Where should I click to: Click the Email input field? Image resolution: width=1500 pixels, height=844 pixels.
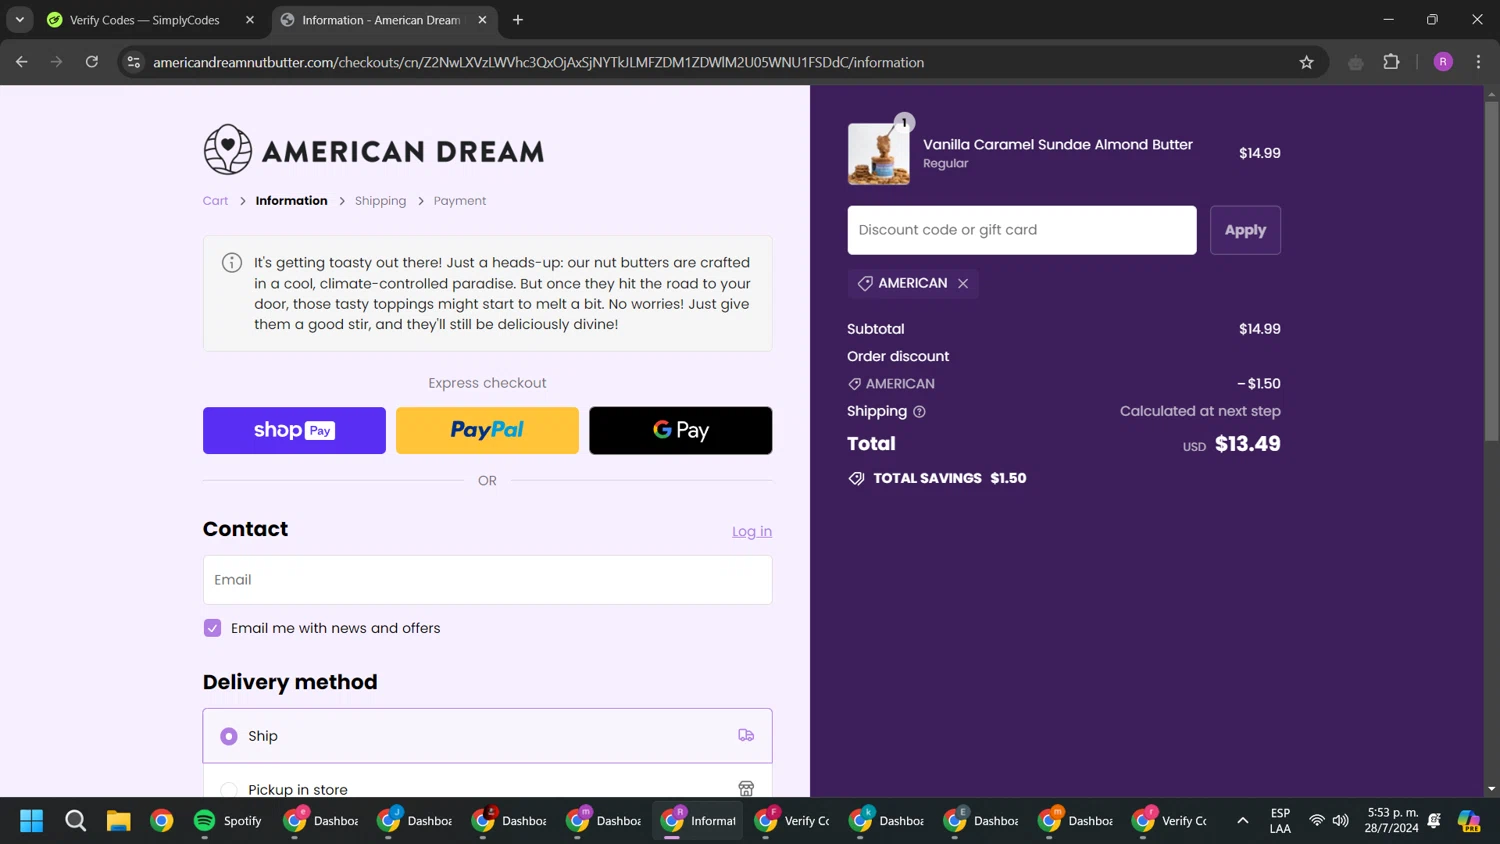click(487, 580)
